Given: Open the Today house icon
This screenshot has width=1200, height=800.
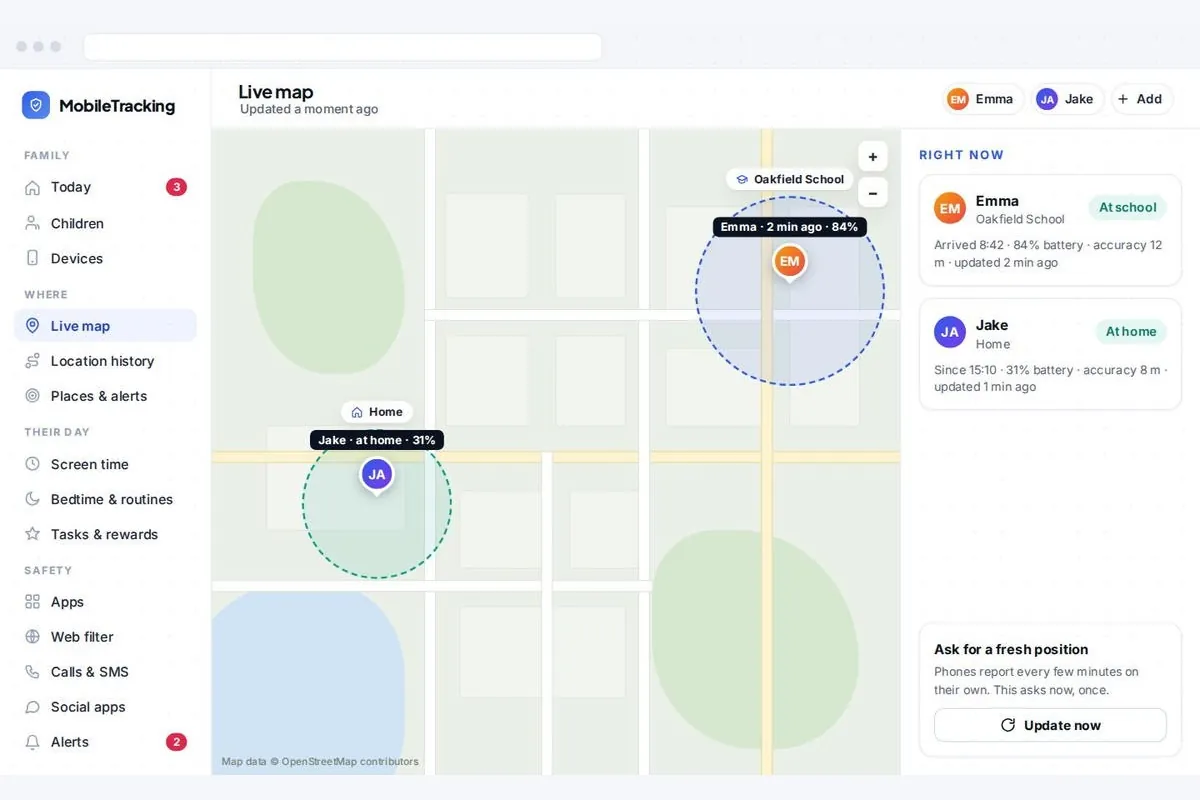Looking at the screenshot, I should [32, 187].
